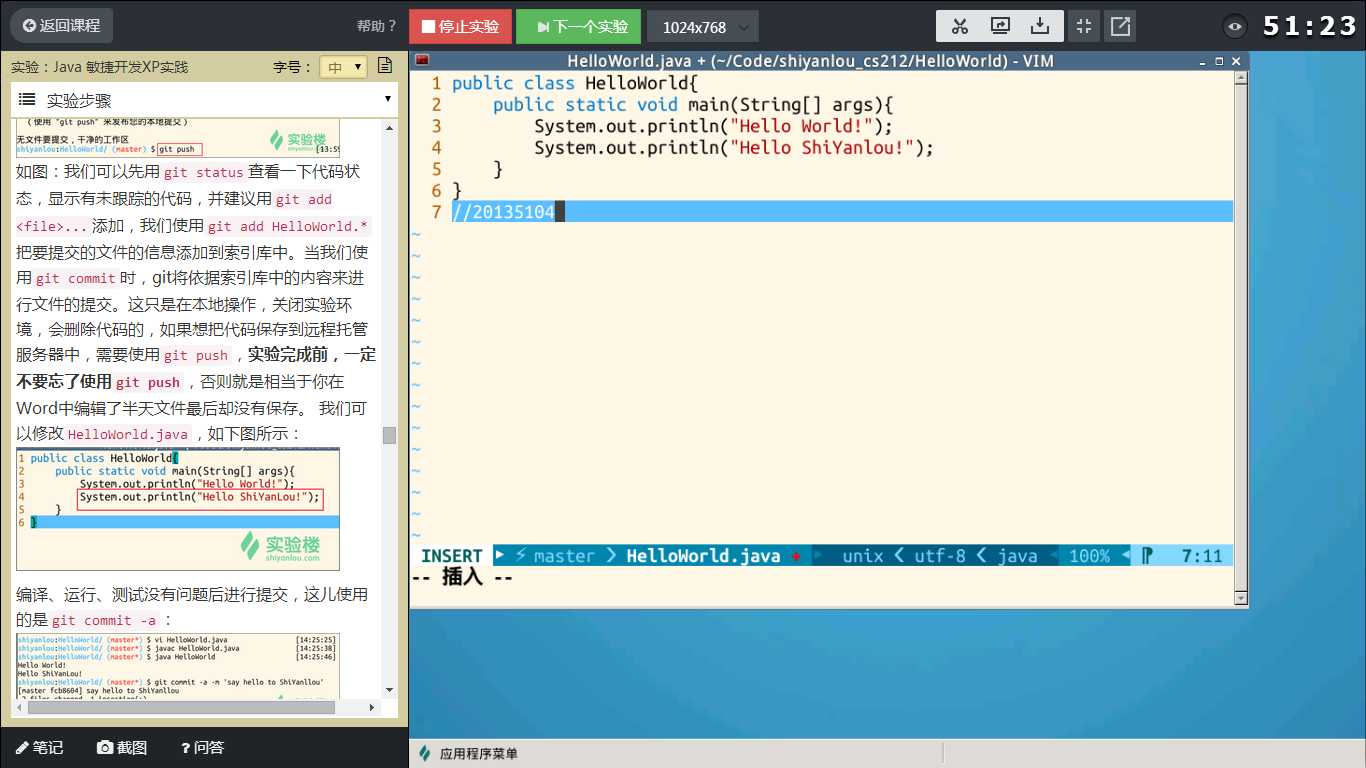Click the "Hello World!" println line
This screenshot has width=1366, height=768.
713,126
